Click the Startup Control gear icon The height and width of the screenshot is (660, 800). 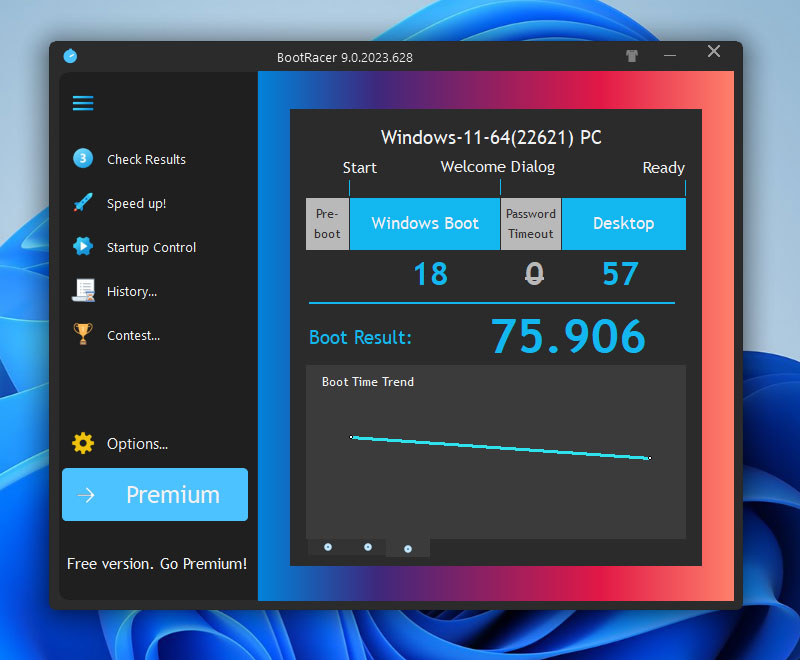pyautogui.click(x=83, y=246)
